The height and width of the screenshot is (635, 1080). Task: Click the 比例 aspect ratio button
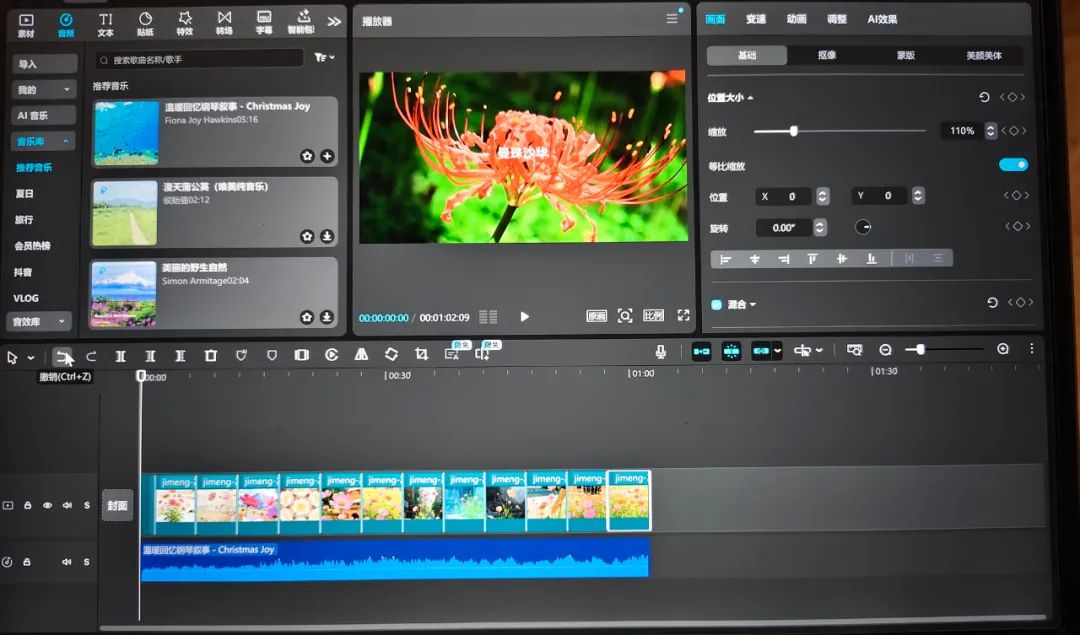[653, 315]
